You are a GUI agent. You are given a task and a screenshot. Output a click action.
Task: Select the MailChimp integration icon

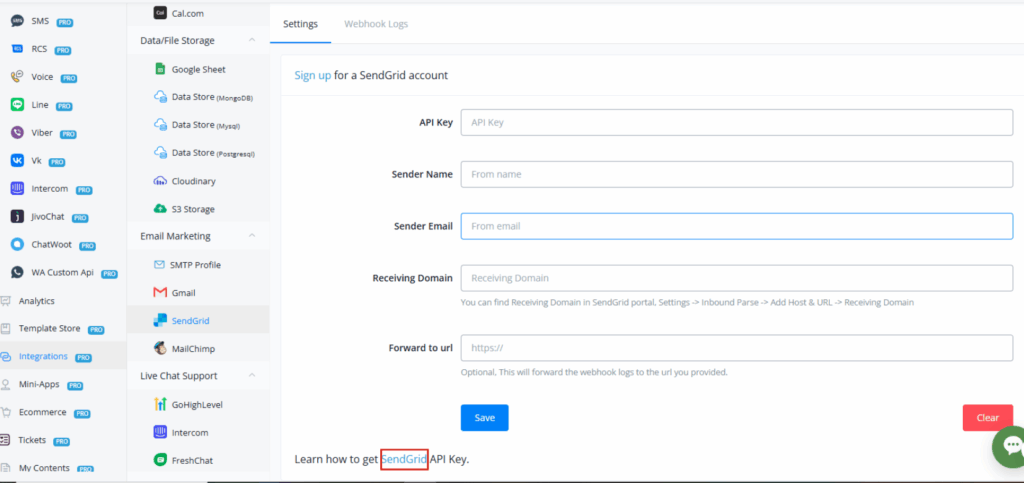click(160, 348)
